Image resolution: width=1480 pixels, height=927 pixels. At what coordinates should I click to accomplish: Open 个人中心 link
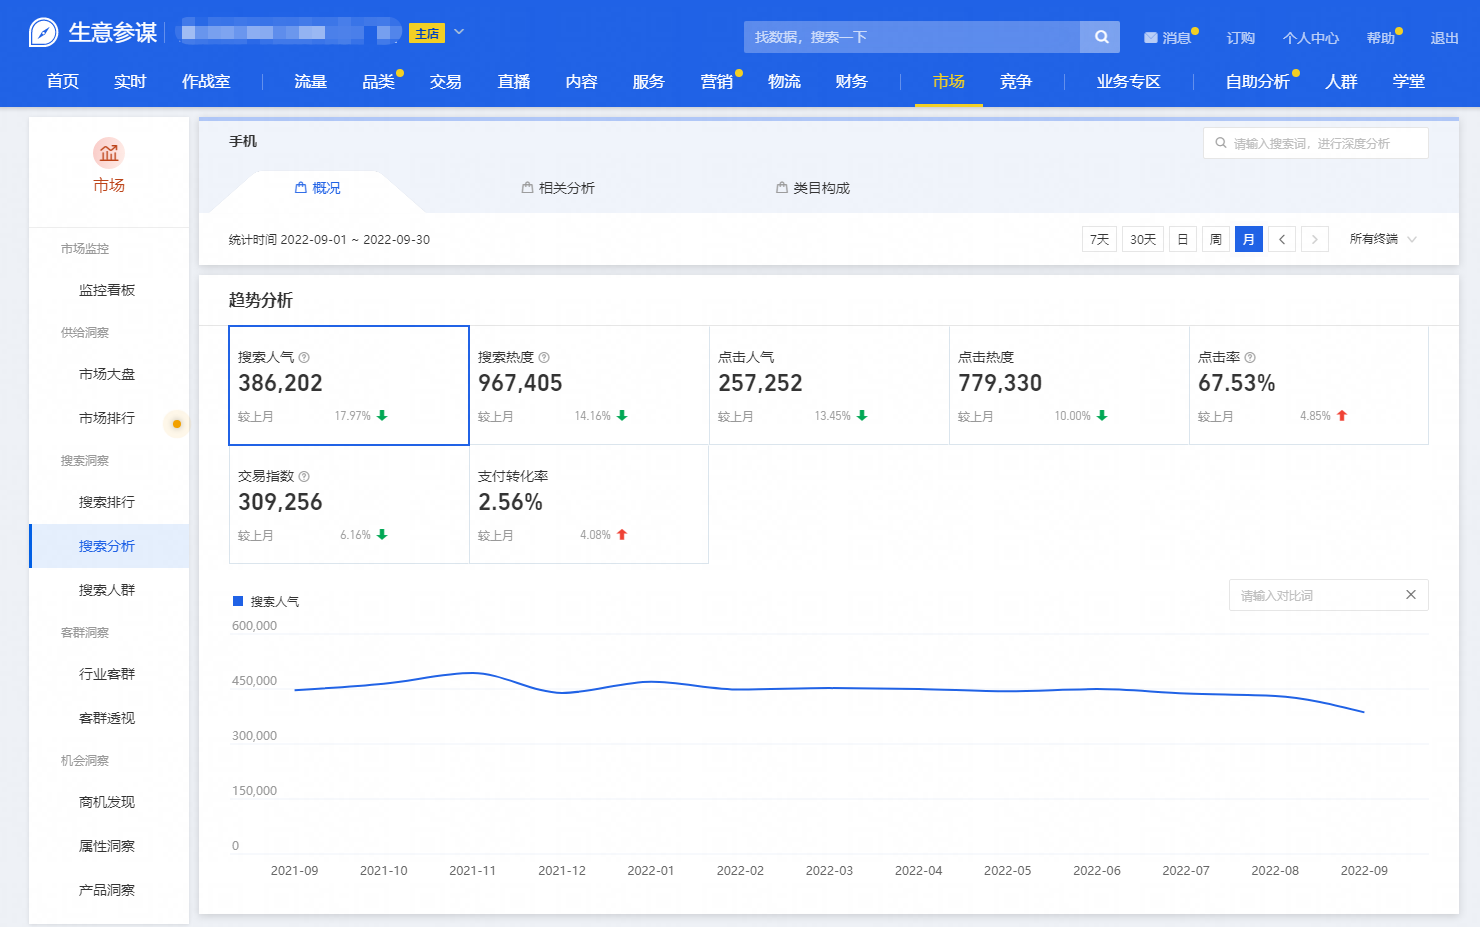pos(1311,38)
